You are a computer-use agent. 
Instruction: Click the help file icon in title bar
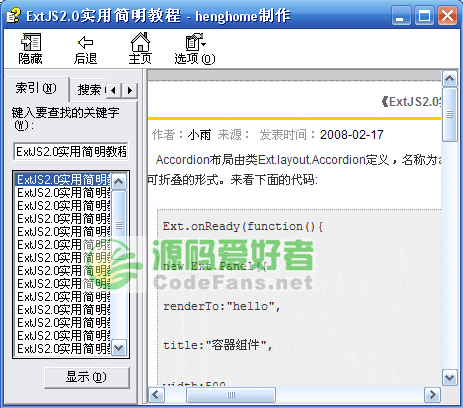14,15
